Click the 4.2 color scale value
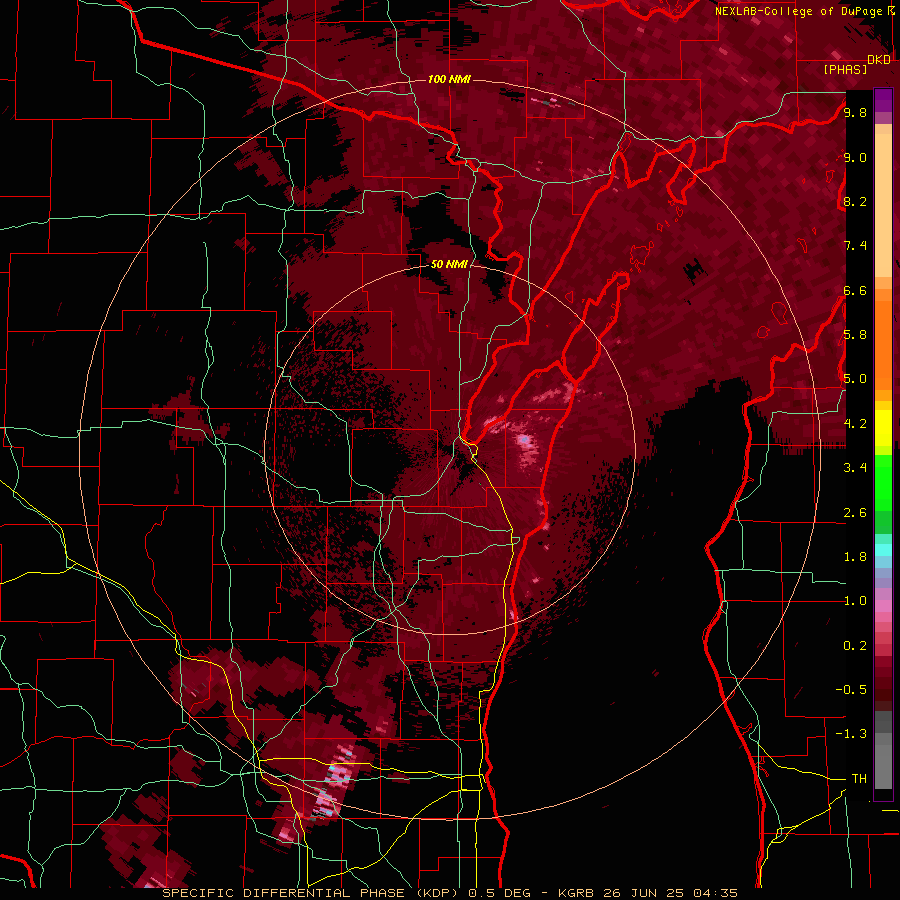900x900 pixels. [855, 424]
